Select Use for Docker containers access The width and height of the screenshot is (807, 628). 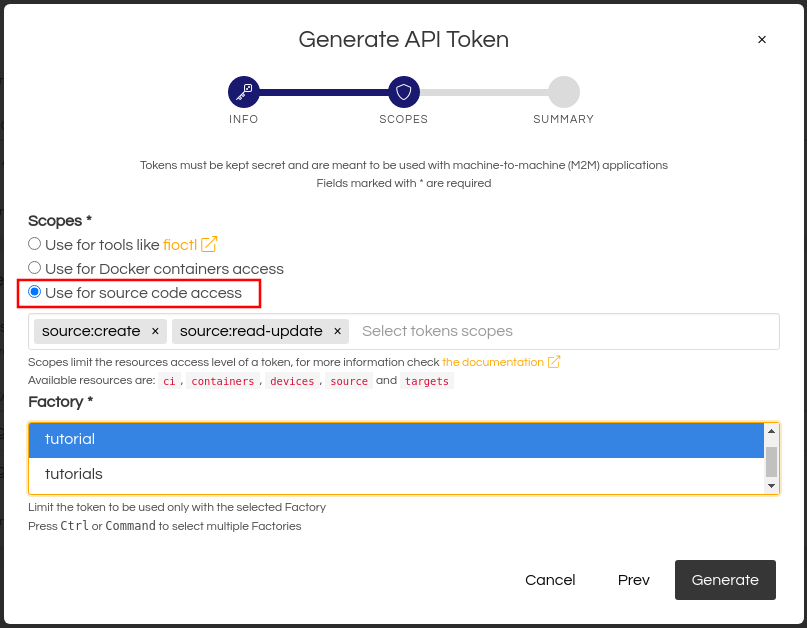[35, 268]
